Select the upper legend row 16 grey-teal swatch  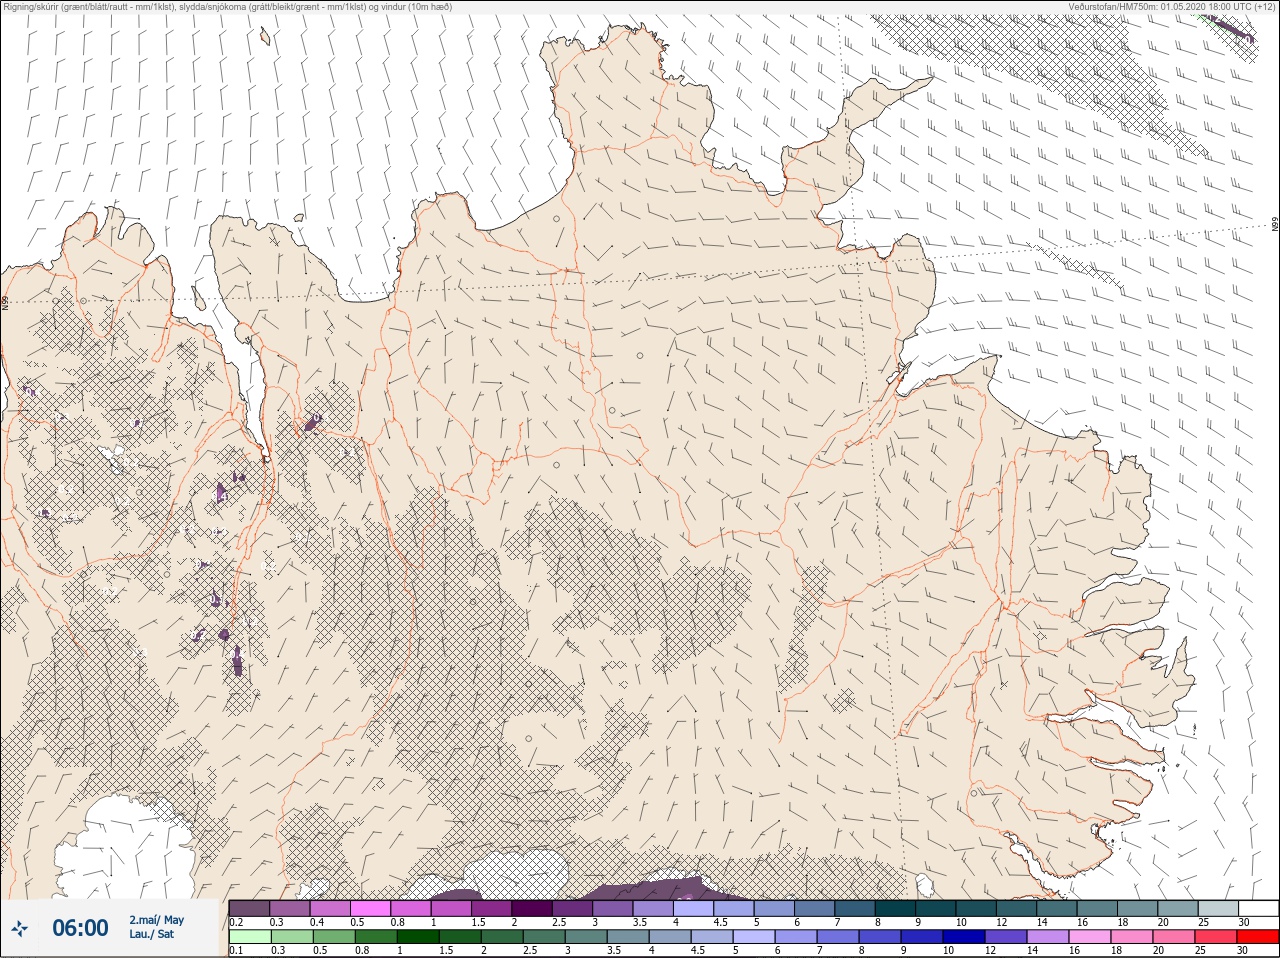click(x=1099, y=908)
